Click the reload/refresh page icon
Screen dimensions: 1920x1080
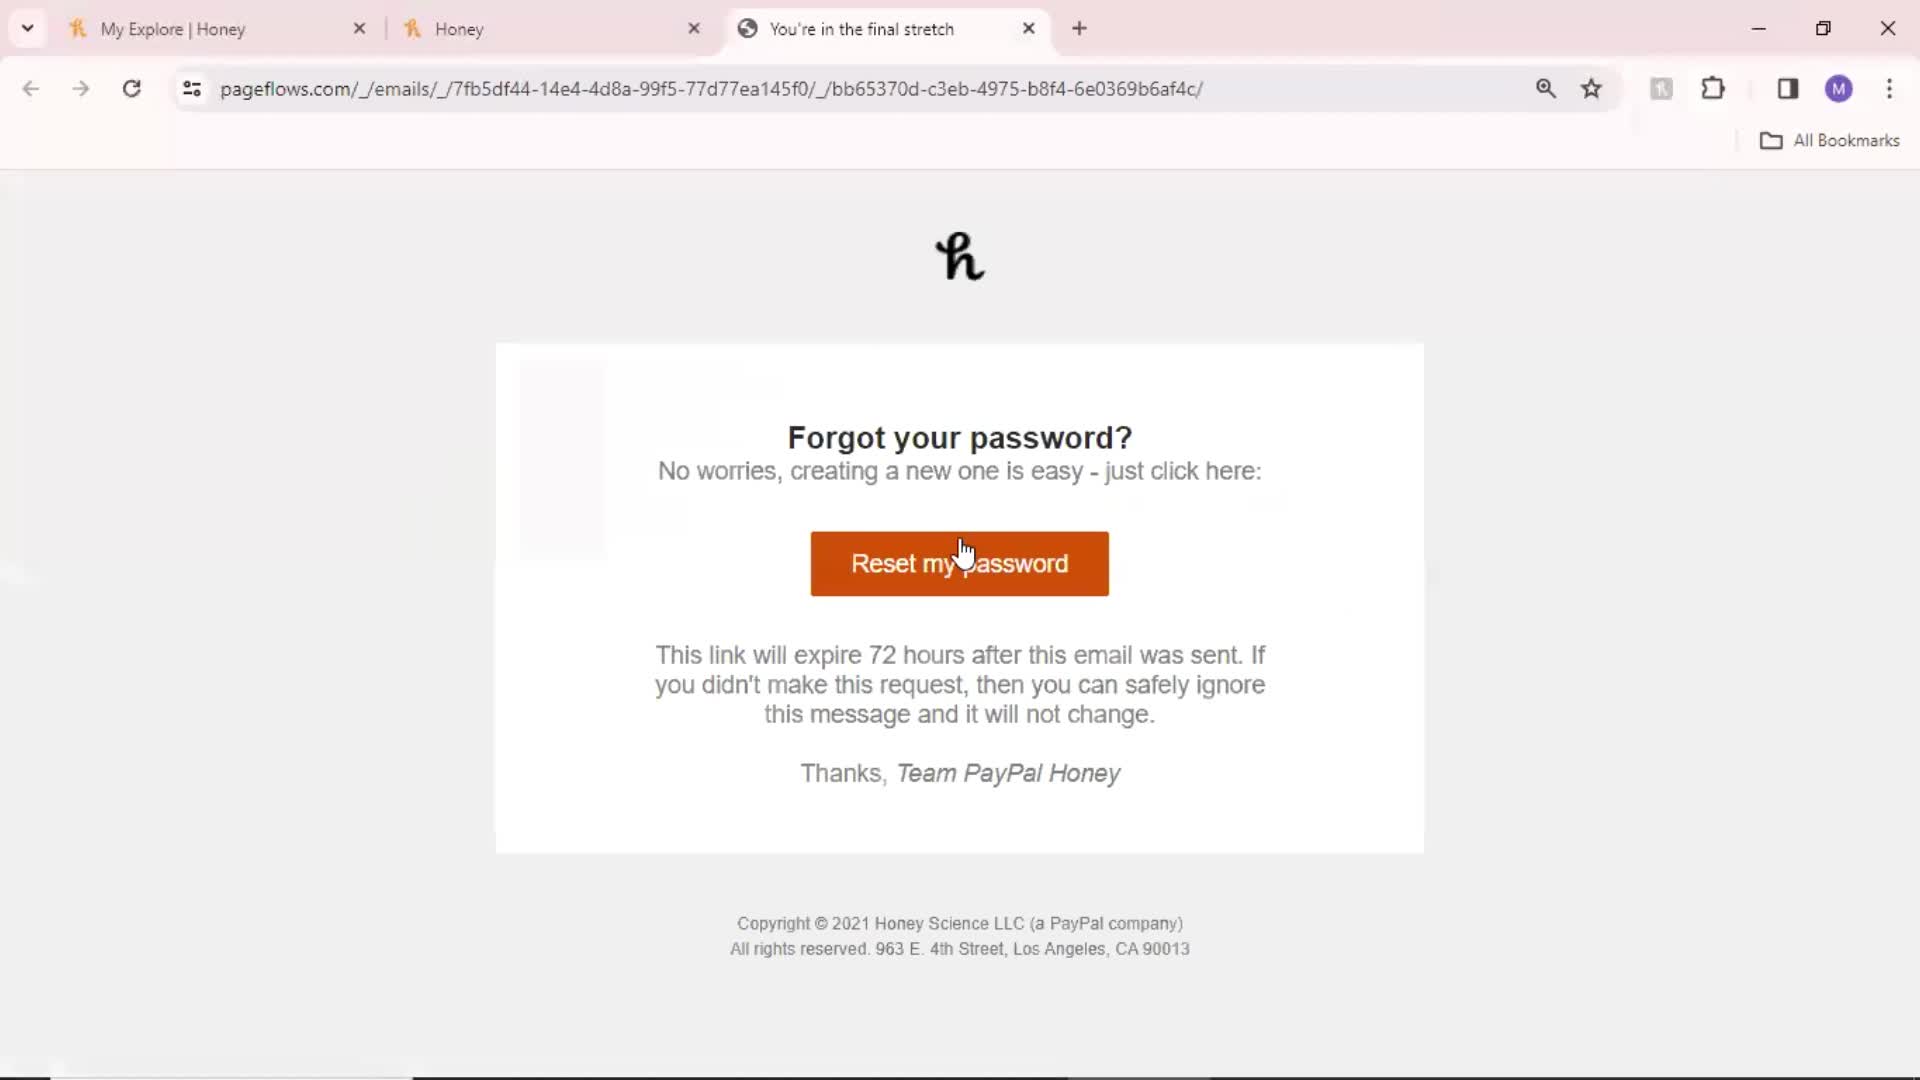click(x=131, y=88)
